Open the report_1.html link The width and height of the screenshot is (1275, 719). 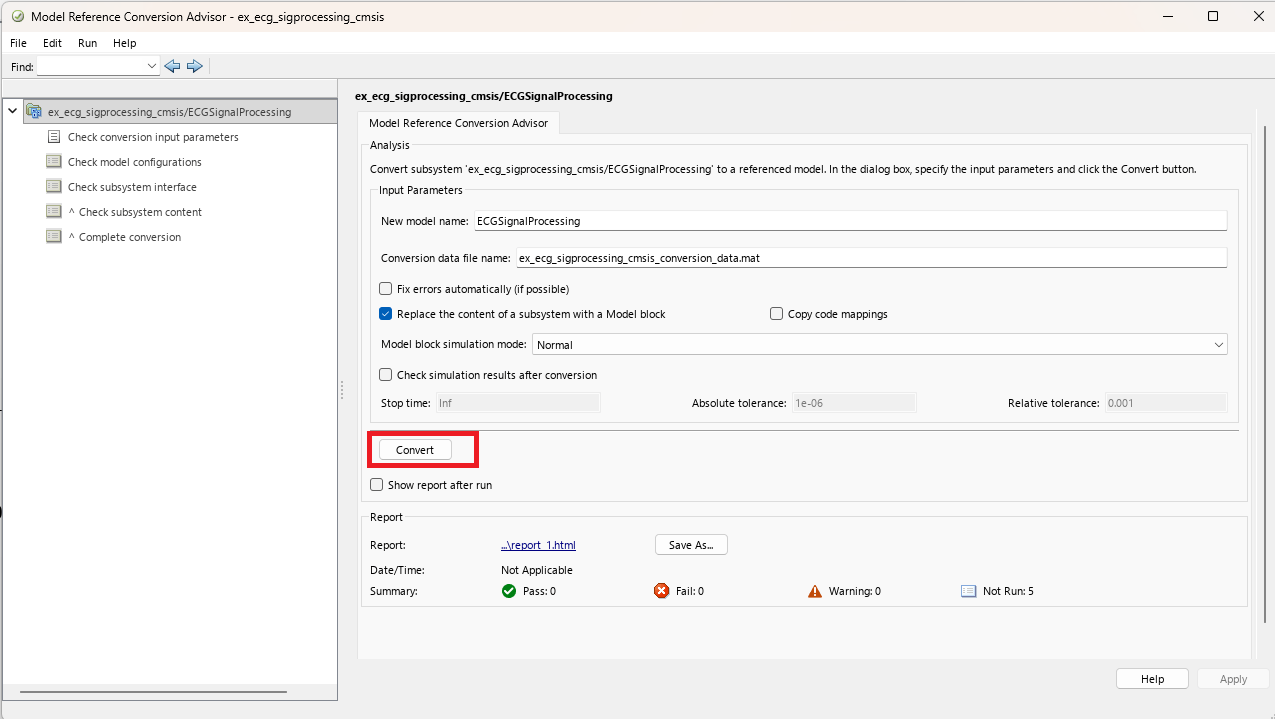tap(538, 545)
